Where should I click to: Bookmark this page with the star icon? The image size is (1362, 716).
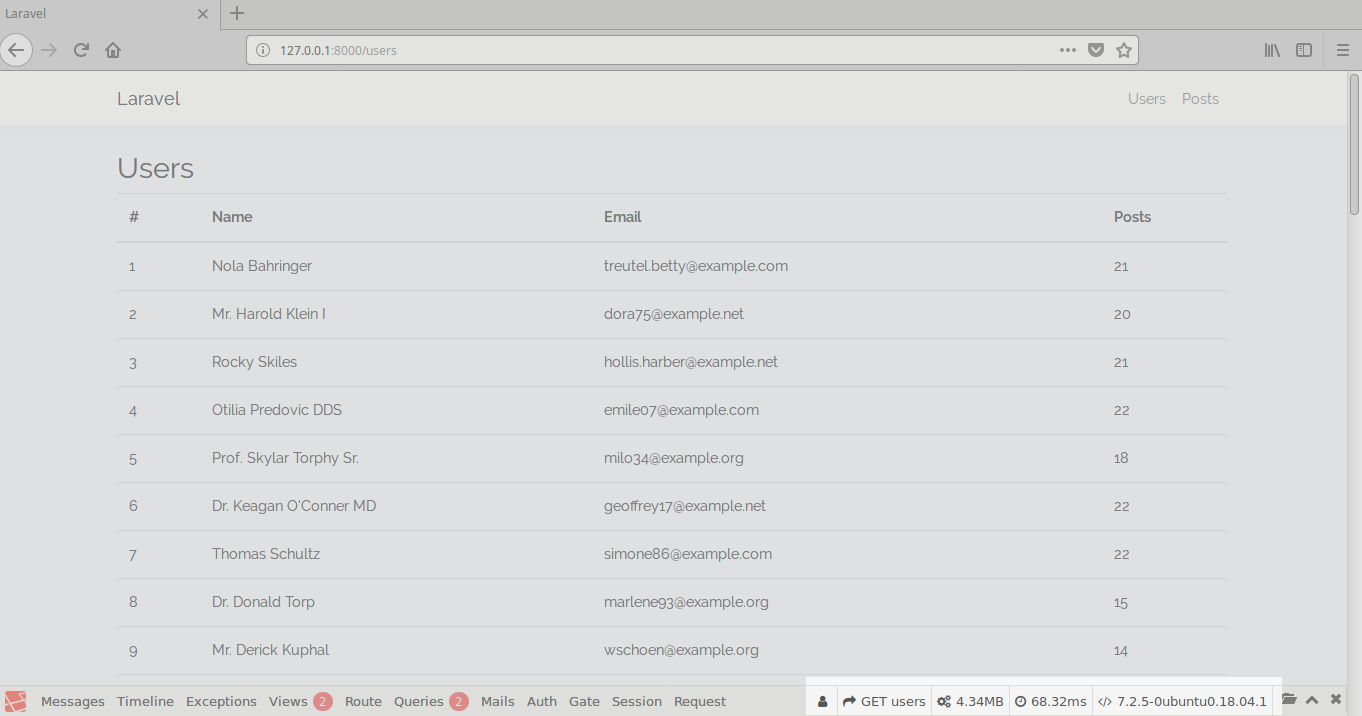1123,50
